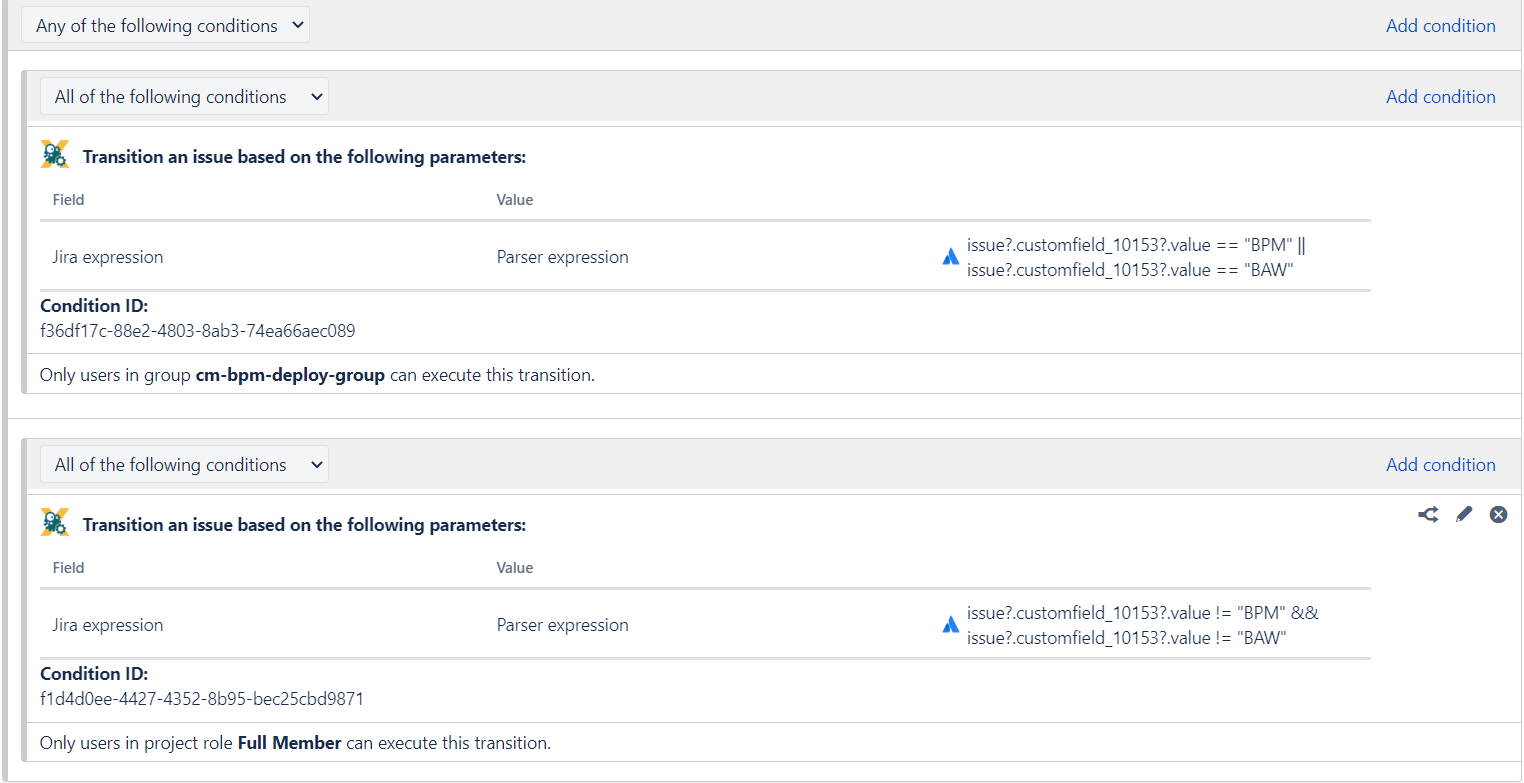Image resolution: width=1524 pixels, height=783 pixels.
Task: Click Atlassian icon next to BPM || expression
Action: point(950,257)
